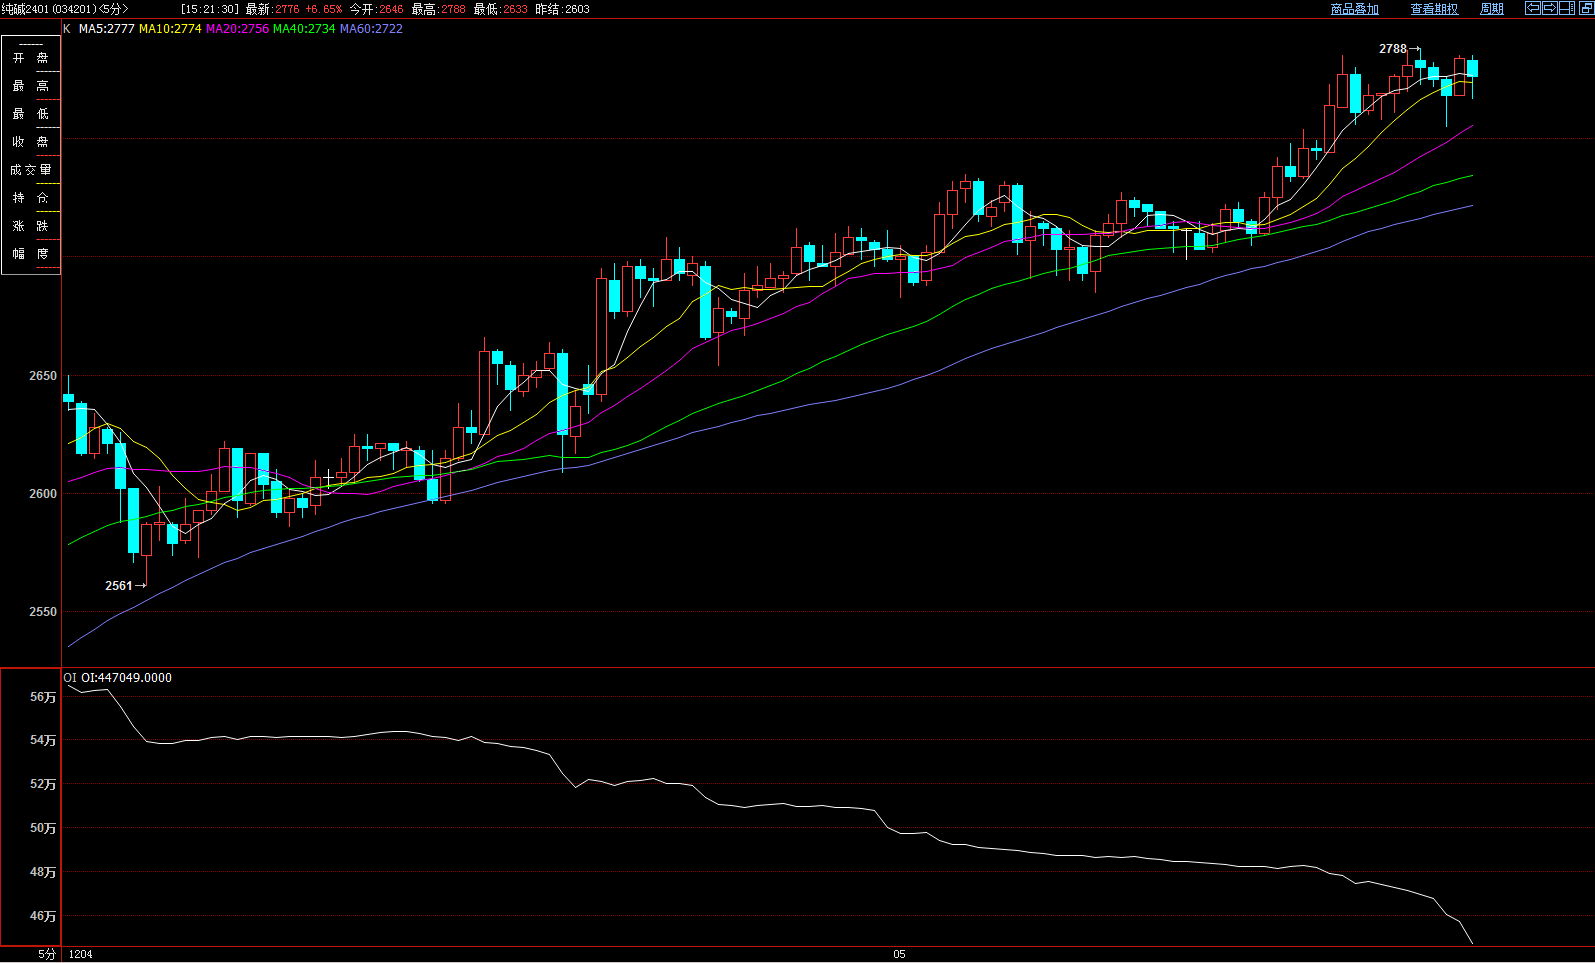Click the forward arrow navigation icon
The width and height of the screenshot is (1595, 963).
1549,8
